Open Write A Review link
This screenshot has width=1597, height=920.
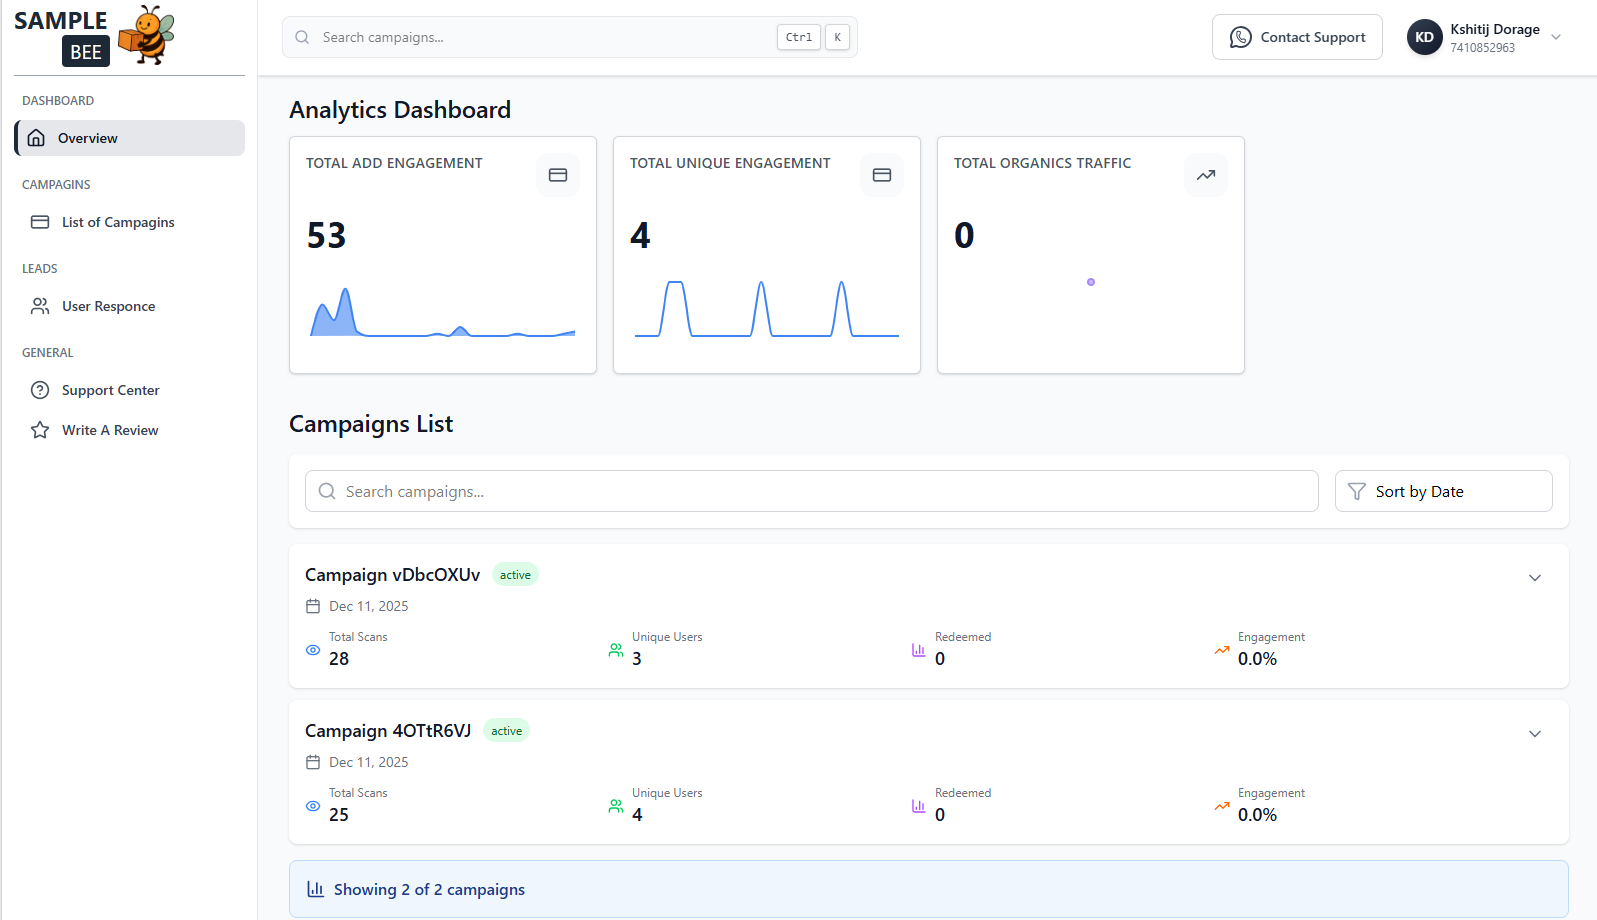pyautogui.click(x=110, y=430)
